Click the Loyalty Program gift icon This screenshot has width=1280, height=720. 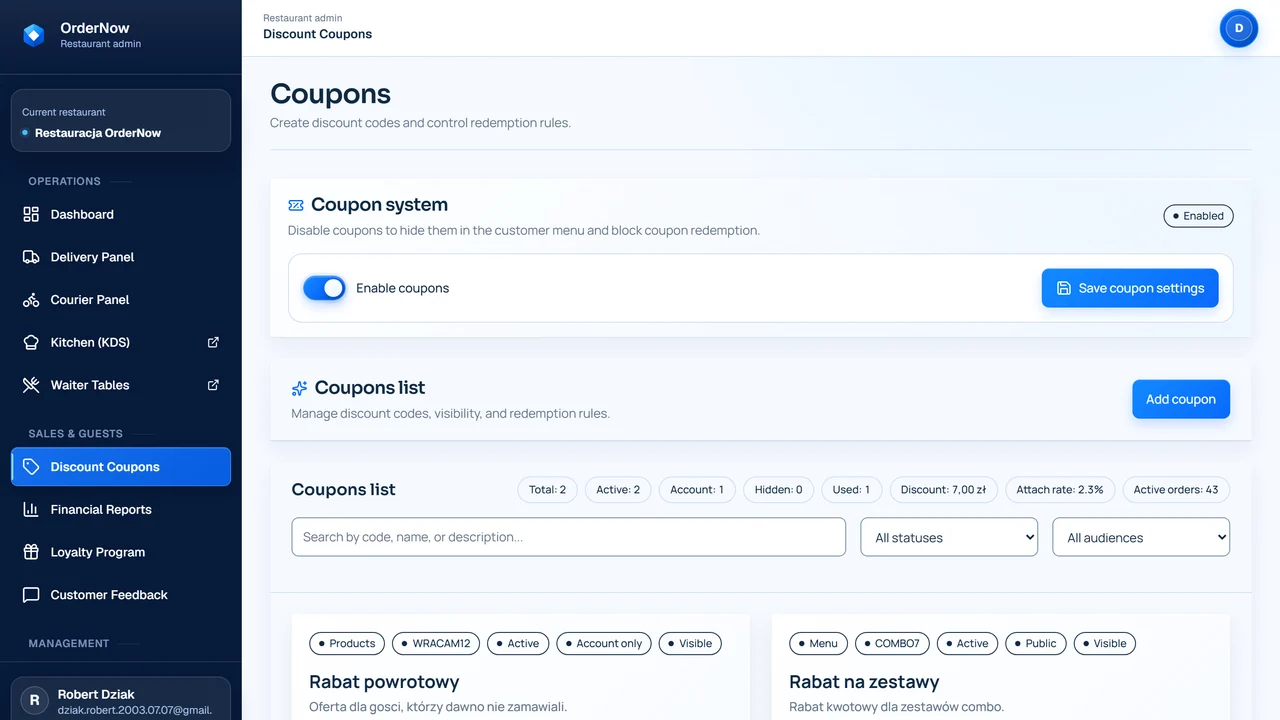[31, 552]
